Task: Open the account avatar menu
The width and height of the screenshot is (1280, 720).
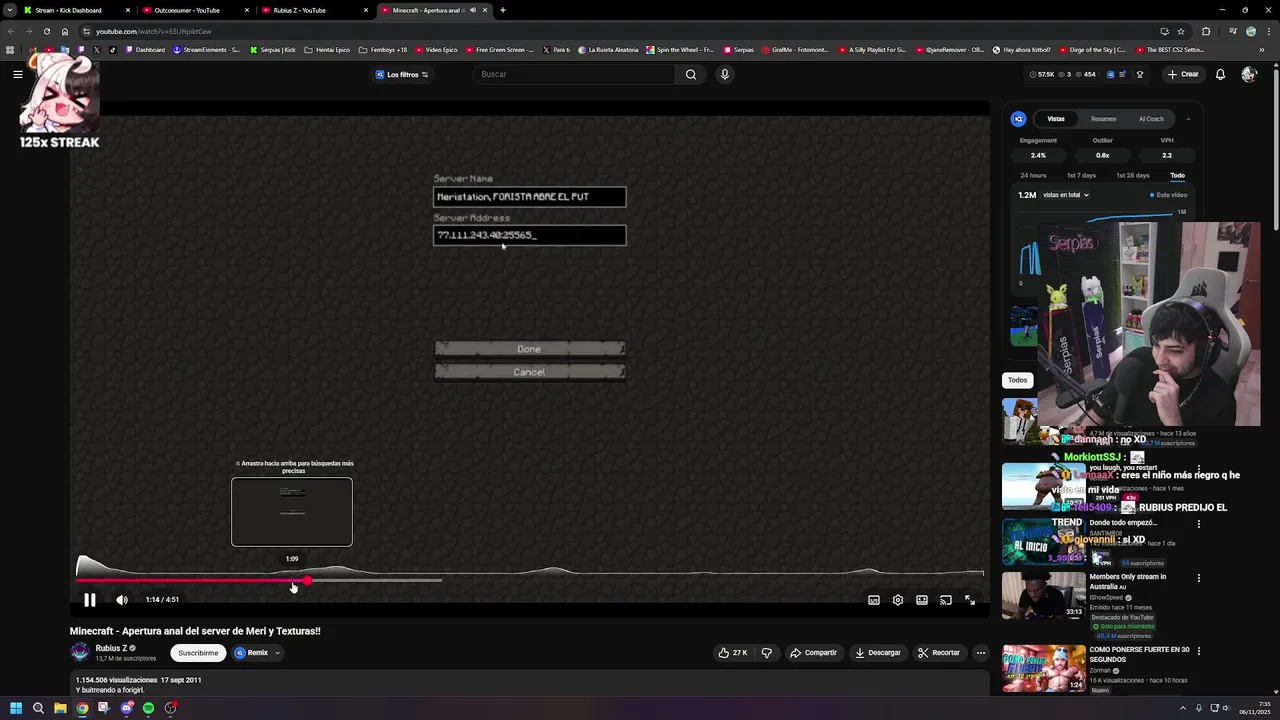Action: tap(1249, 74)
